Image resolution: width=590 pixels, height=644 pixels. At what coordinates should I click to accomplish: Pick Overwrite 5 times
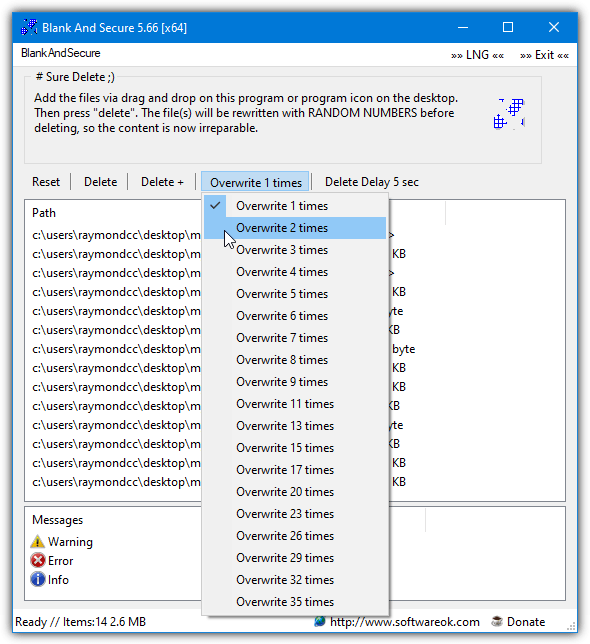click(x=295, y=294)
